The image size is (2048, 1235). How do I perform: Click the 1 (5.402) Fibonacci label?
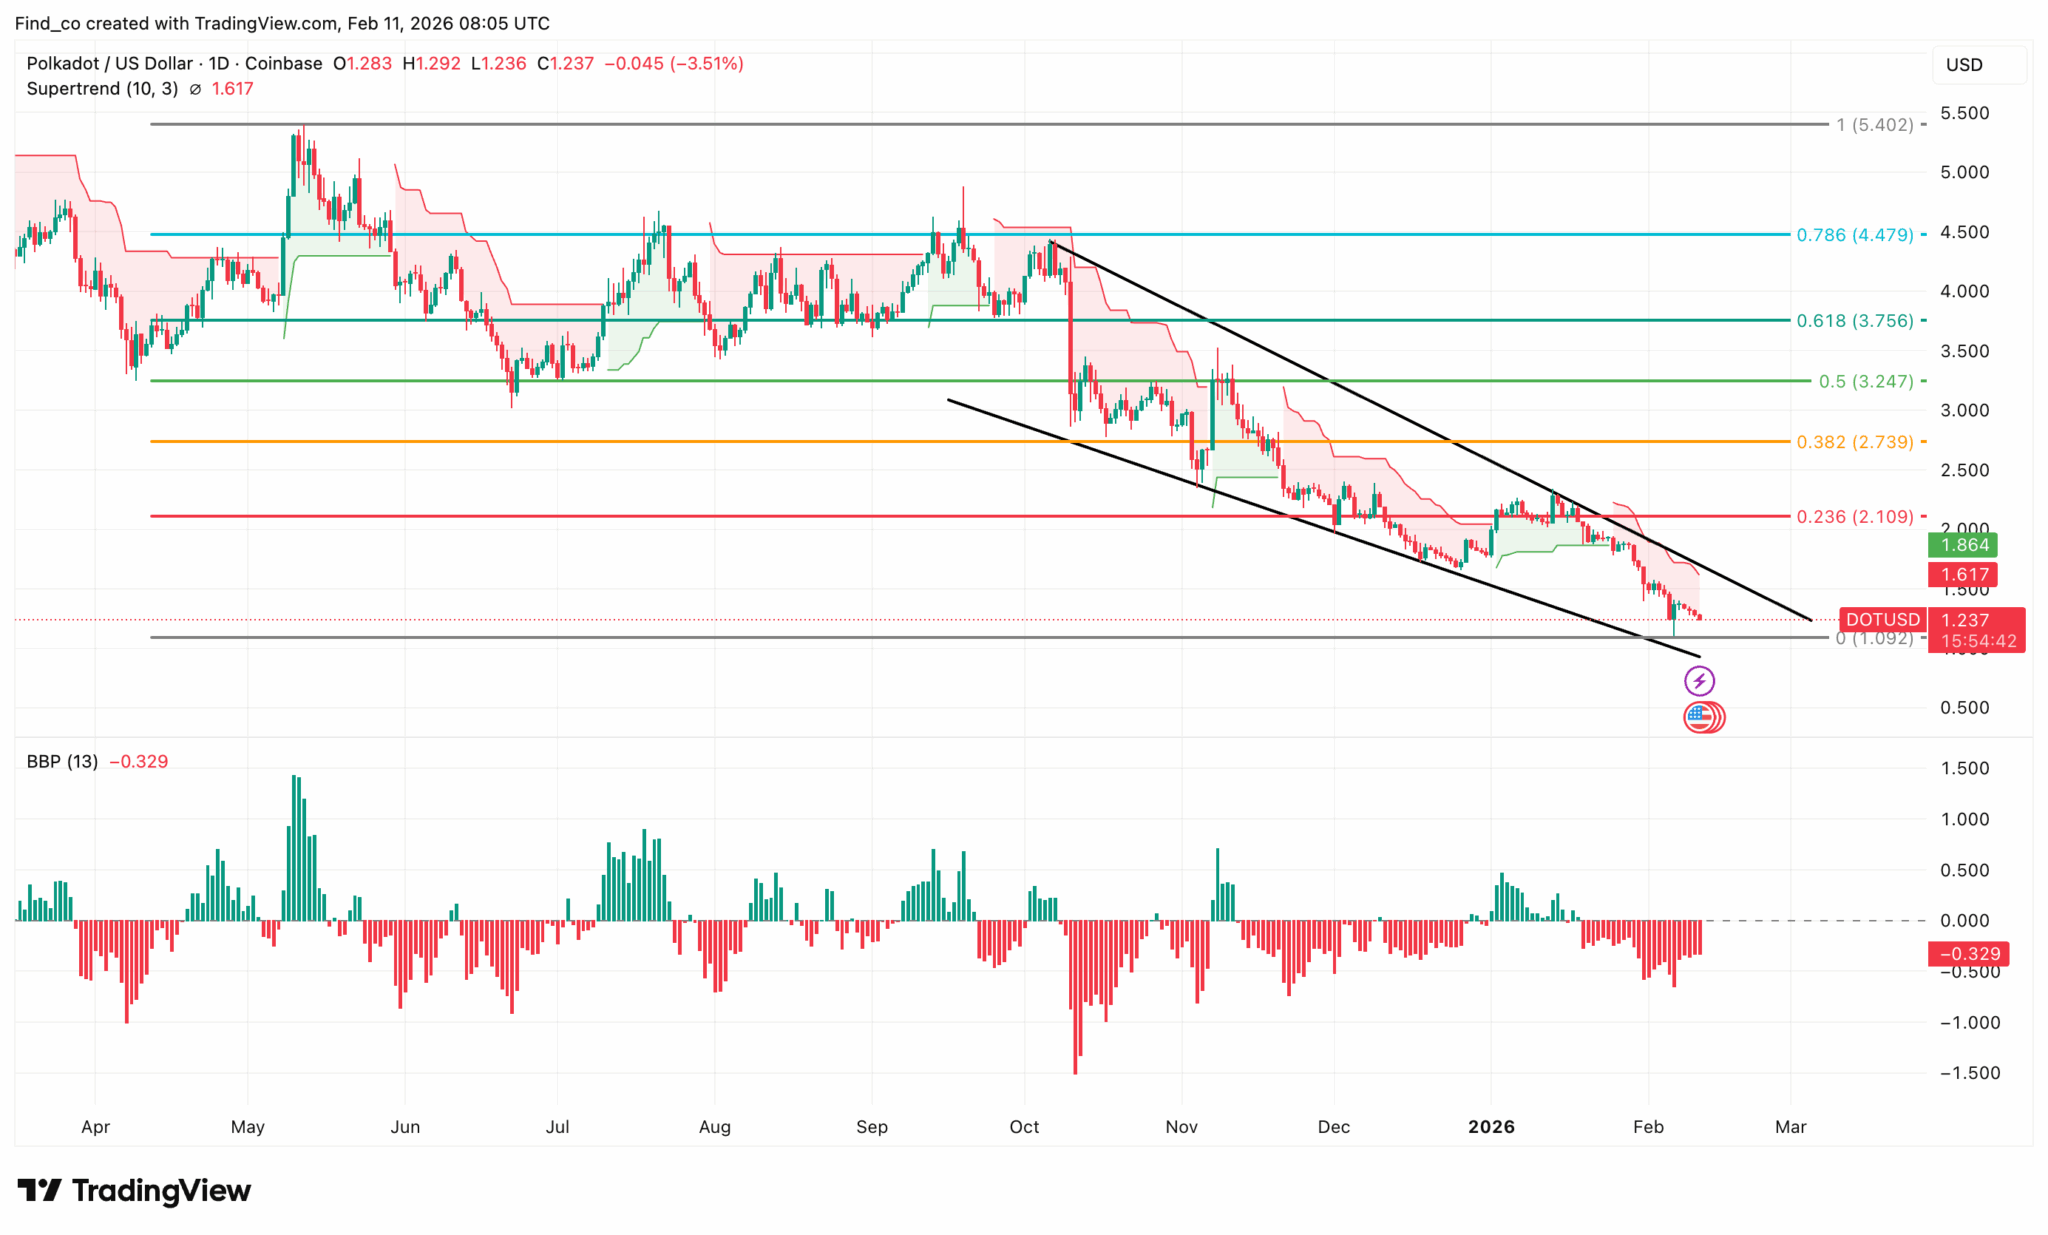point(1875,125)
